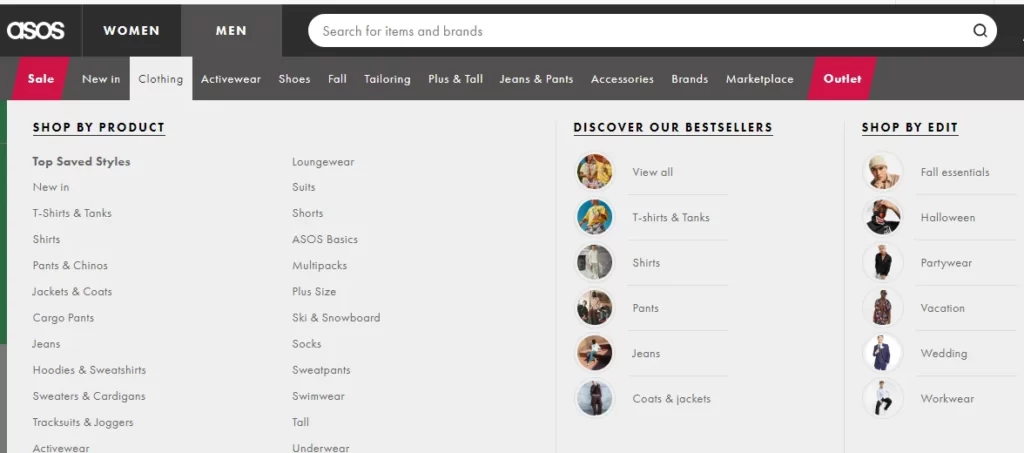Click Halloween edit text link
This screenshot has height=453, width=1024.
pos(948,217)
